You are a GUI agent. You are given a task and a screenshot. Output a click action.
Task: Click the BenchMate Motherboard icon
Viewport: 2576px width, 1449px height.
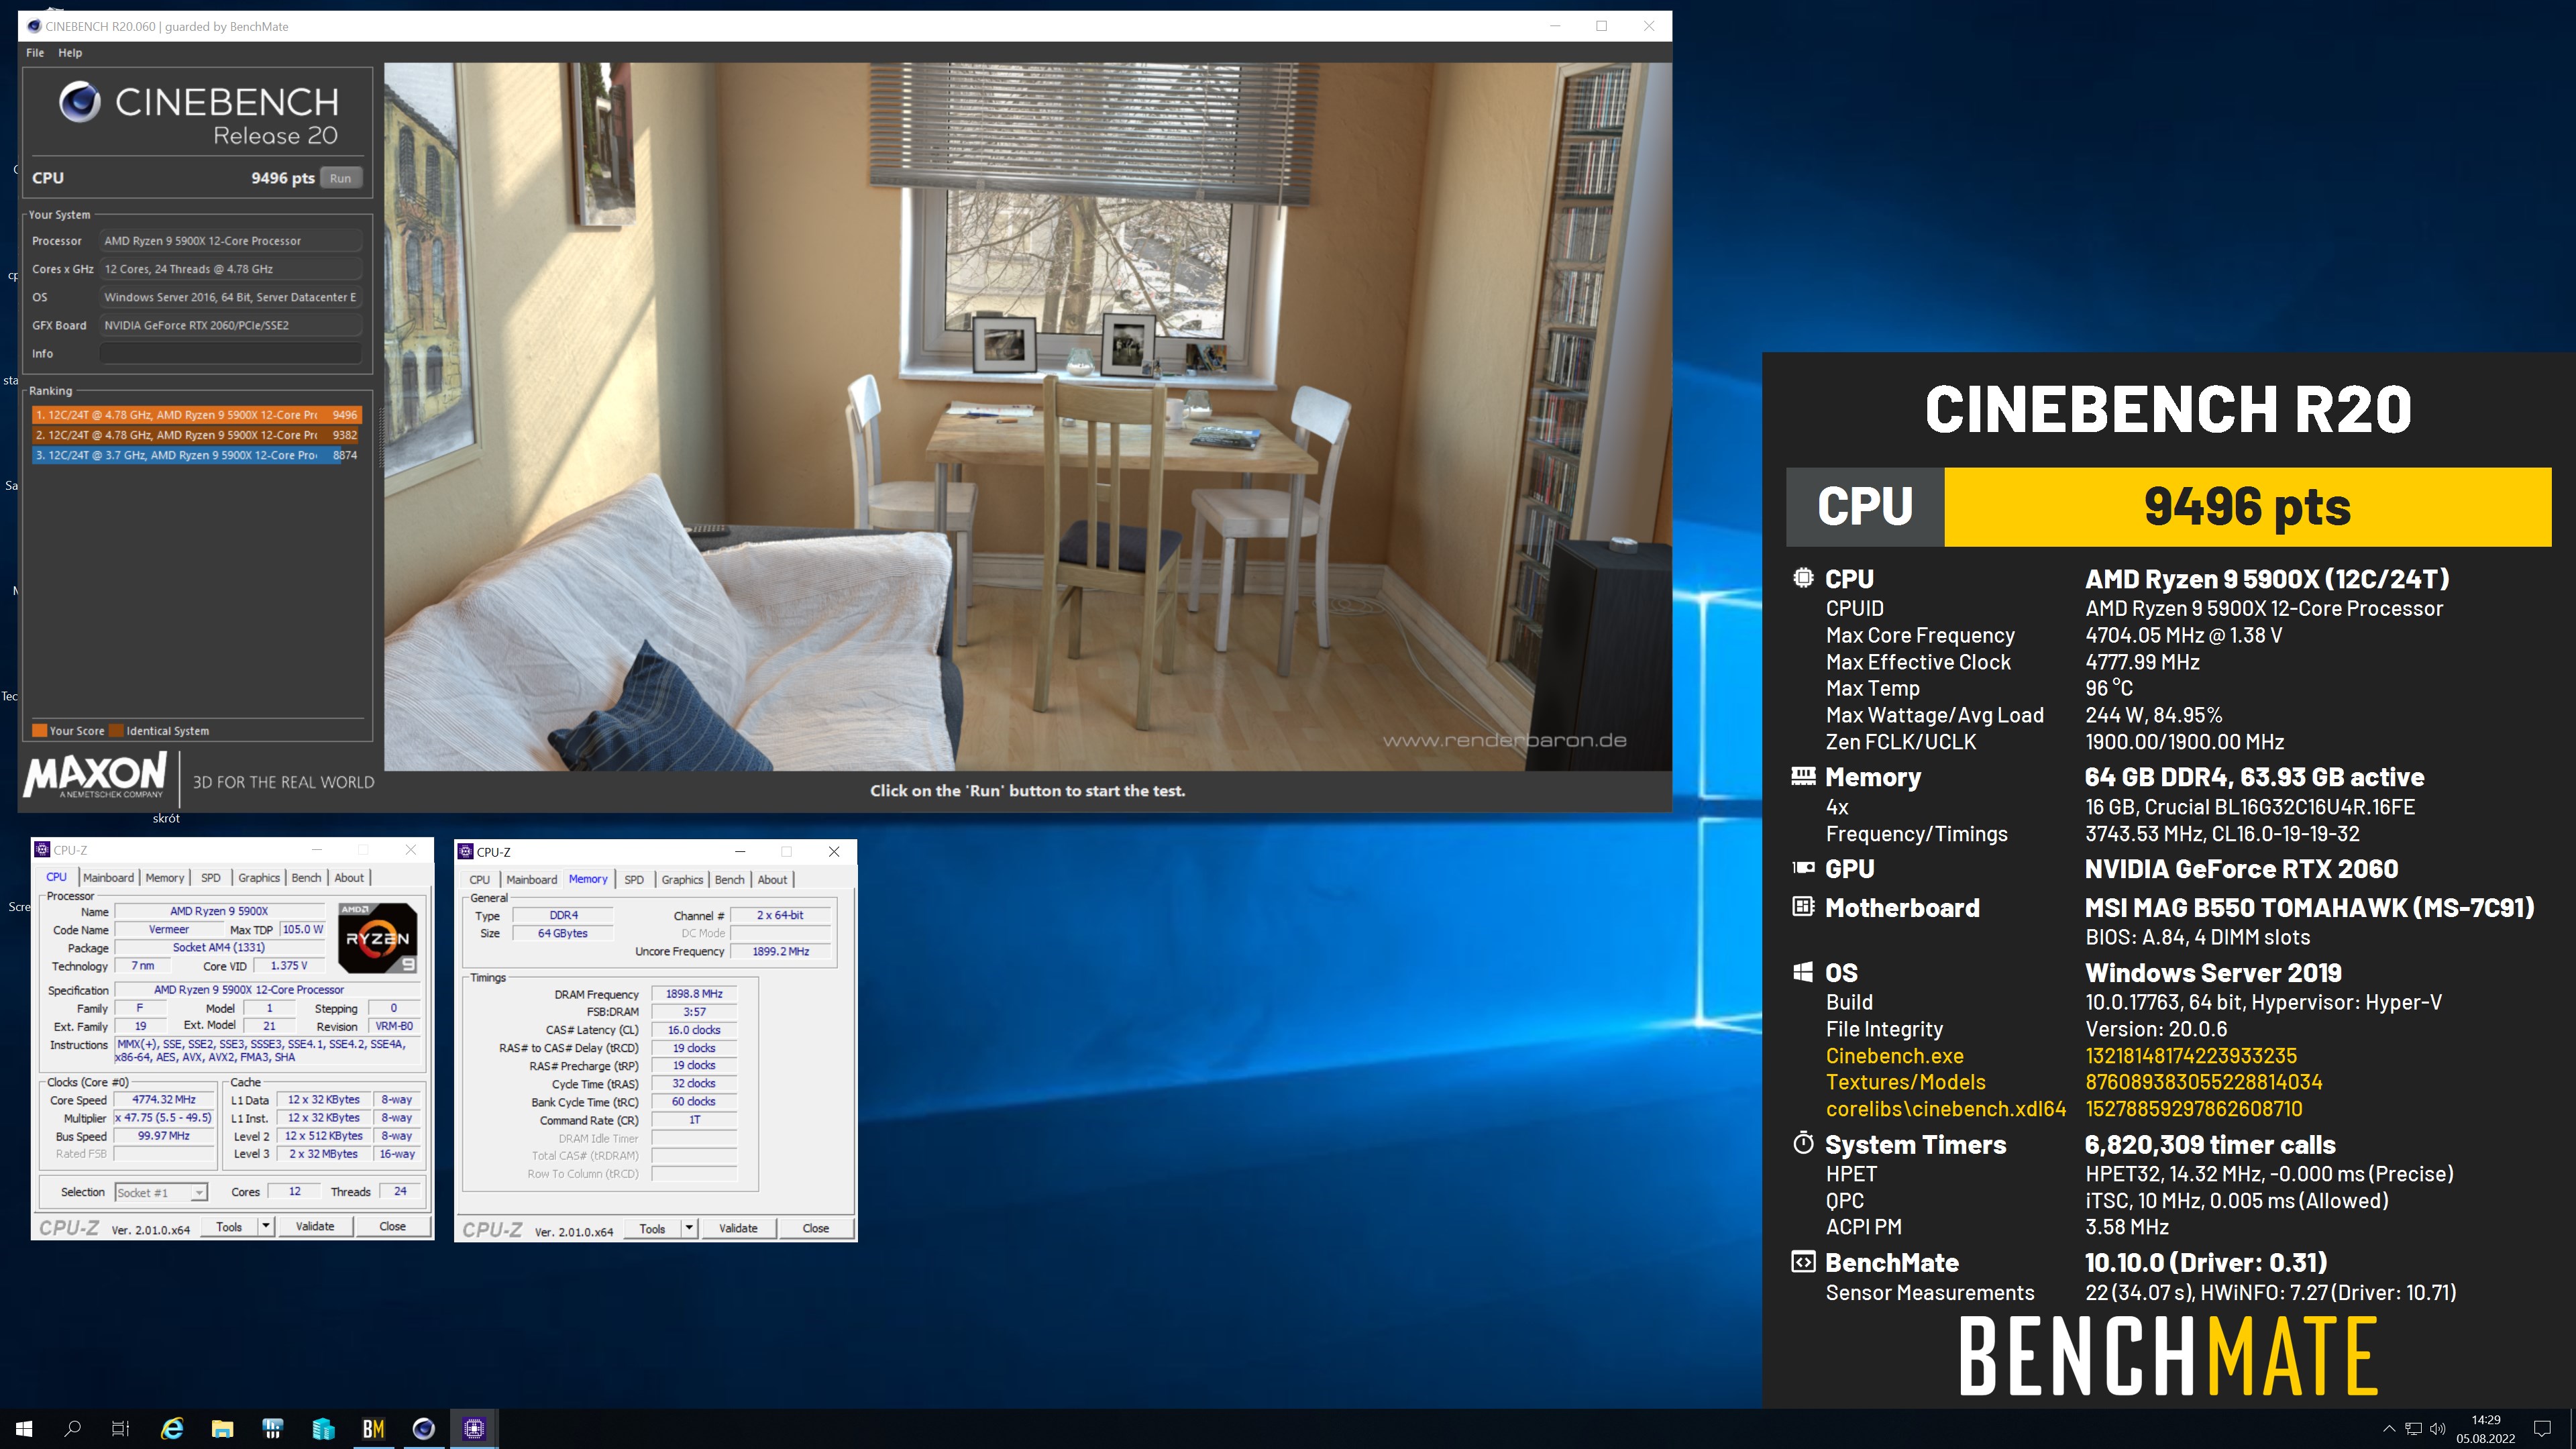click(x=1803, y=907)
